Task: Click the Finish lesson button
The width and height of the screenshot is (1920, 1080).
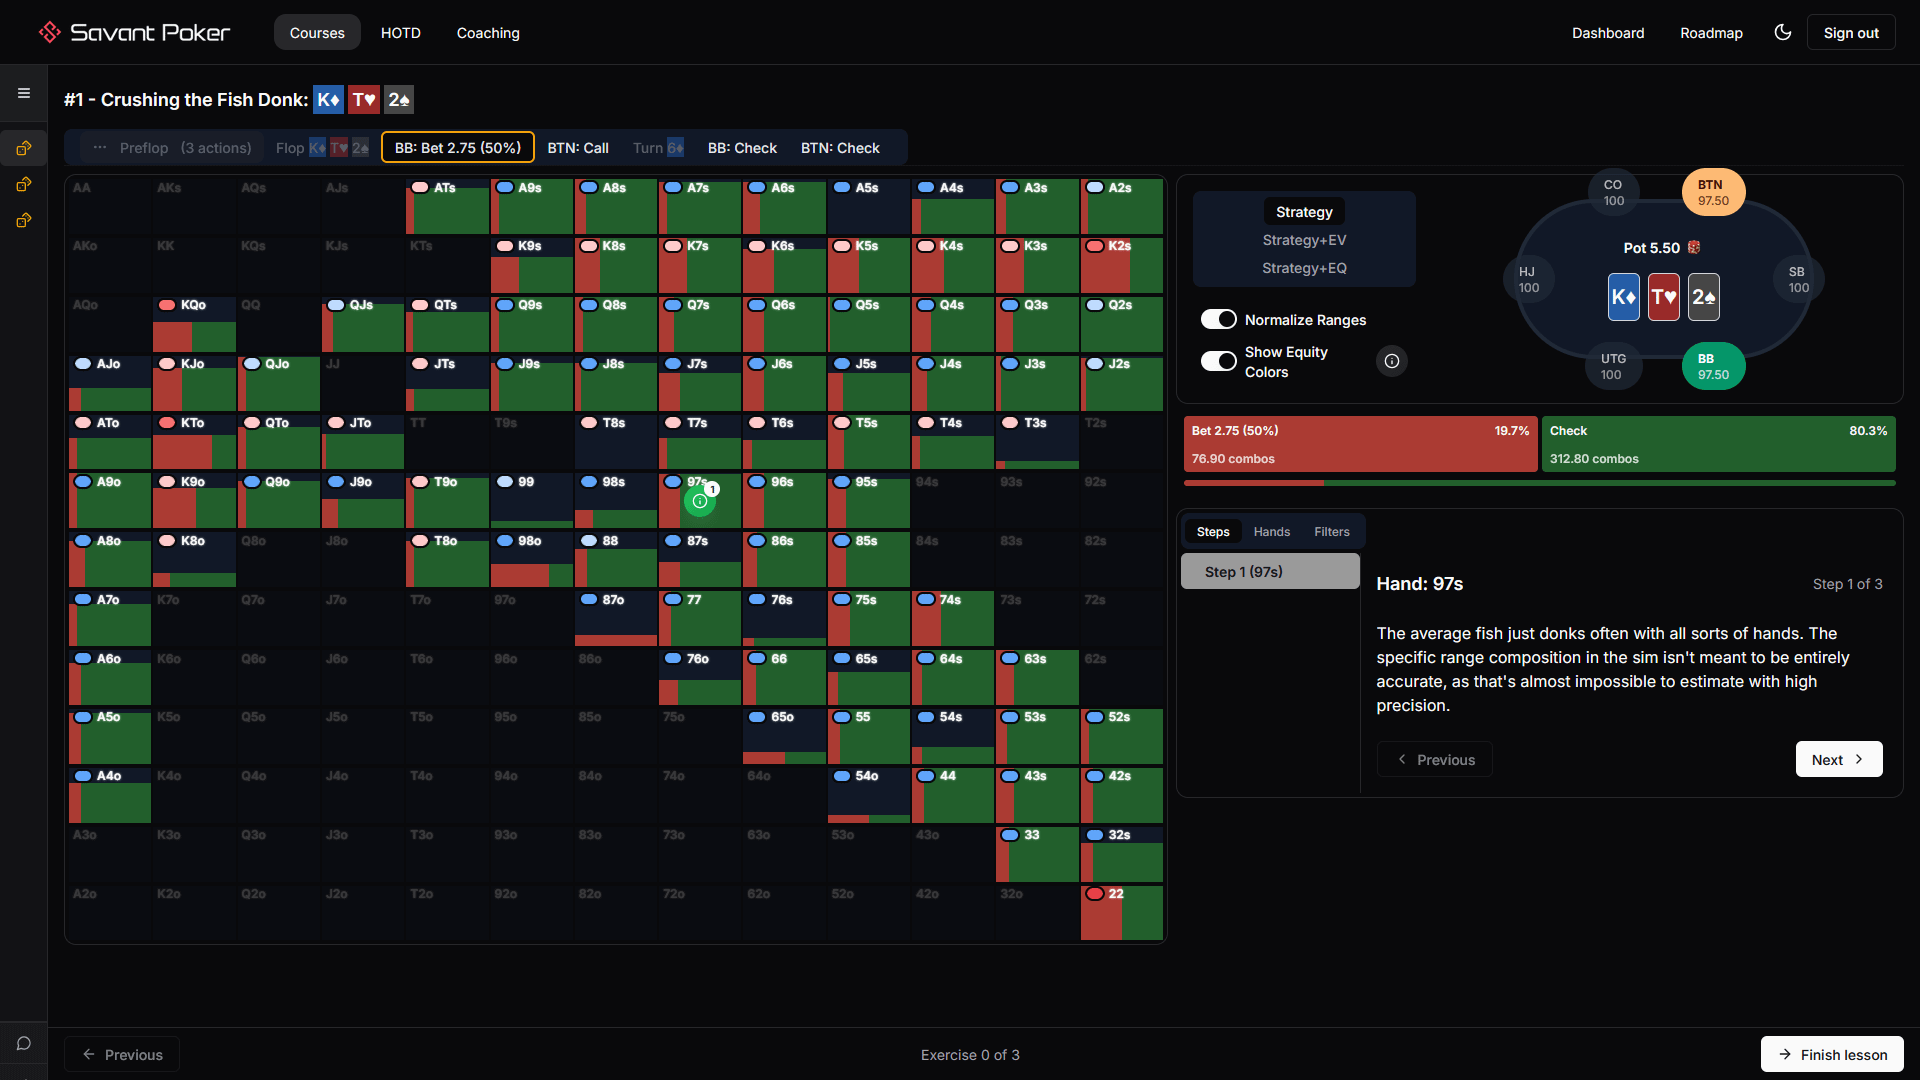Action: click(1831, 1054)
